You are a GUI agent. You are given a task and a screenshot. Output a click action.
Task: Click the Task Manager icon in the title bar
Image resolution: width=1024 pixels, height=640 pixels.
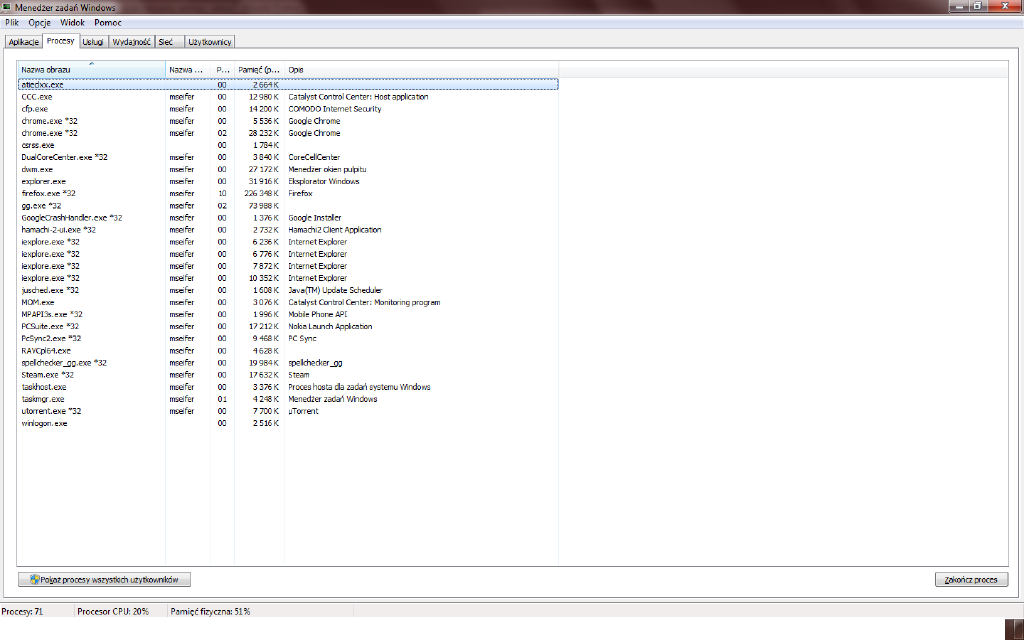pos(8,7)
